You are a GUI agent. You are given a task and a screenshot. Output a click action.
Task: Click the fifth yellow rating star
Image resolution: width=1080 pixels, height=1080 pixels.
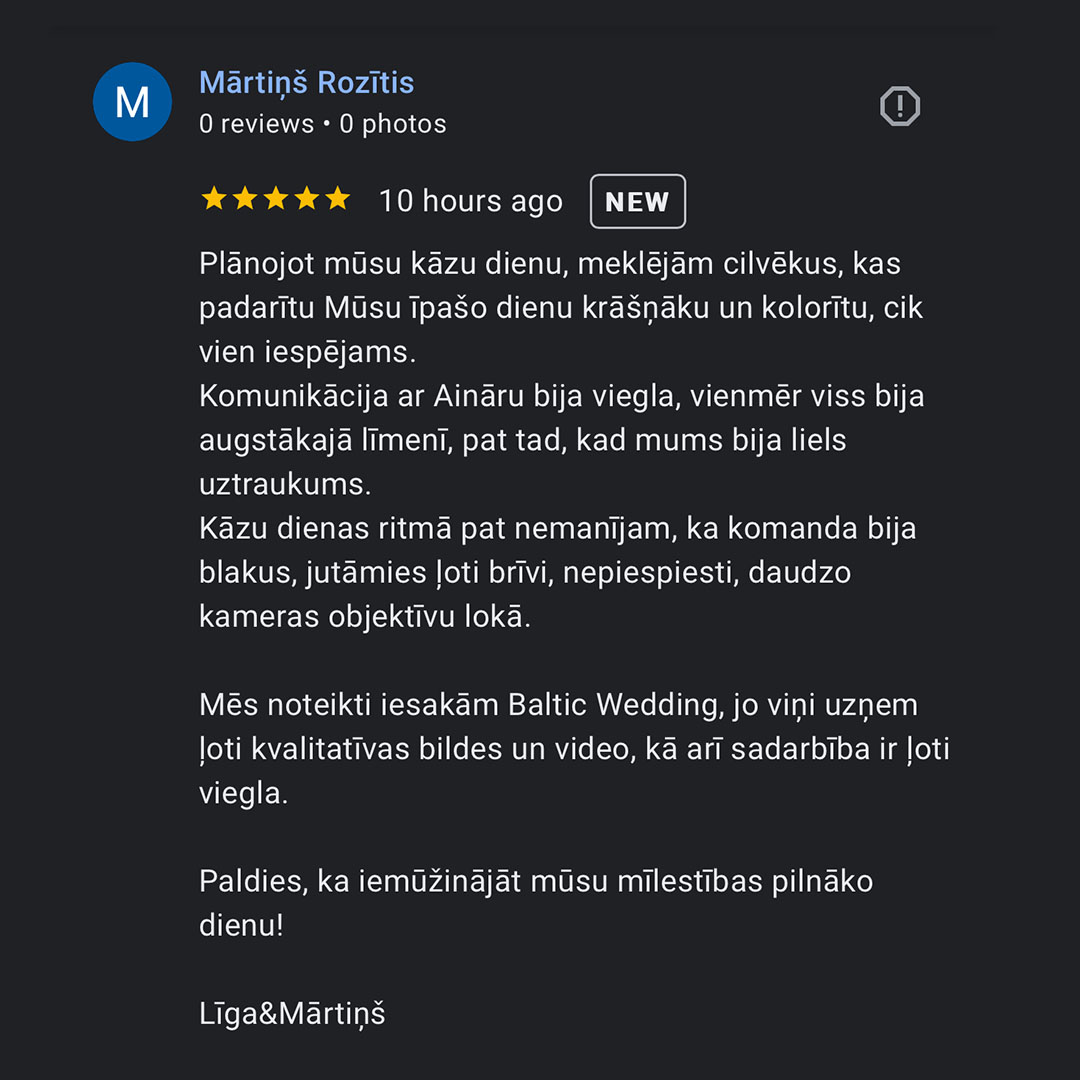[x=338, y=198]
